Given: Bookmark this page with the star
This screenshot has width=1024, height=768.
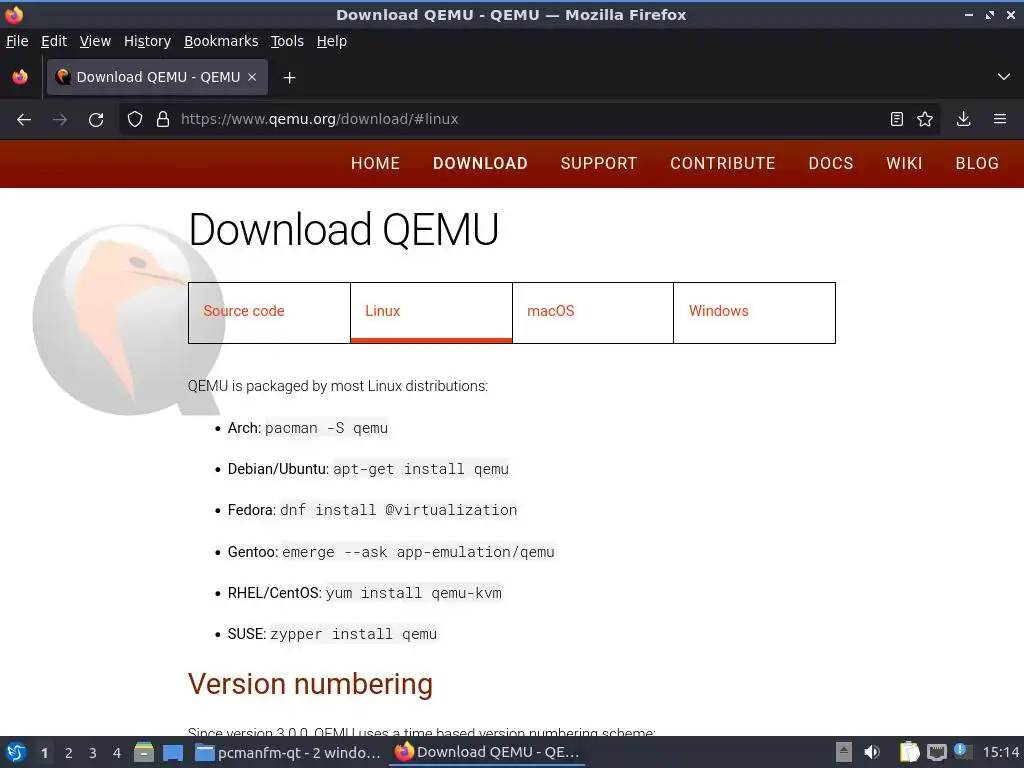Looking at the screenshot, I should [x=925, y=120].
